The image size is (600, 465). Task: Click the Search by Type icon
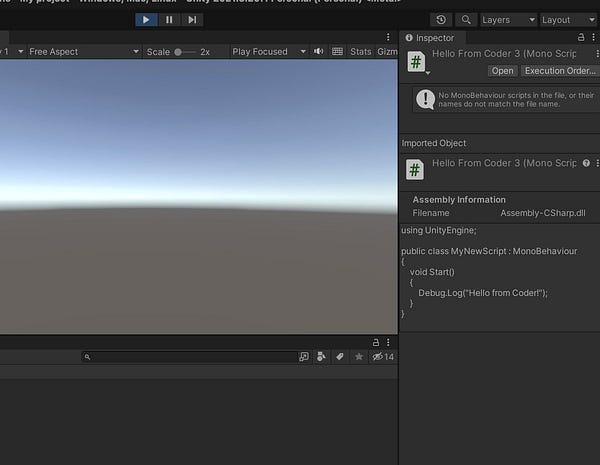pyautogui.click(x=321, y=357)
